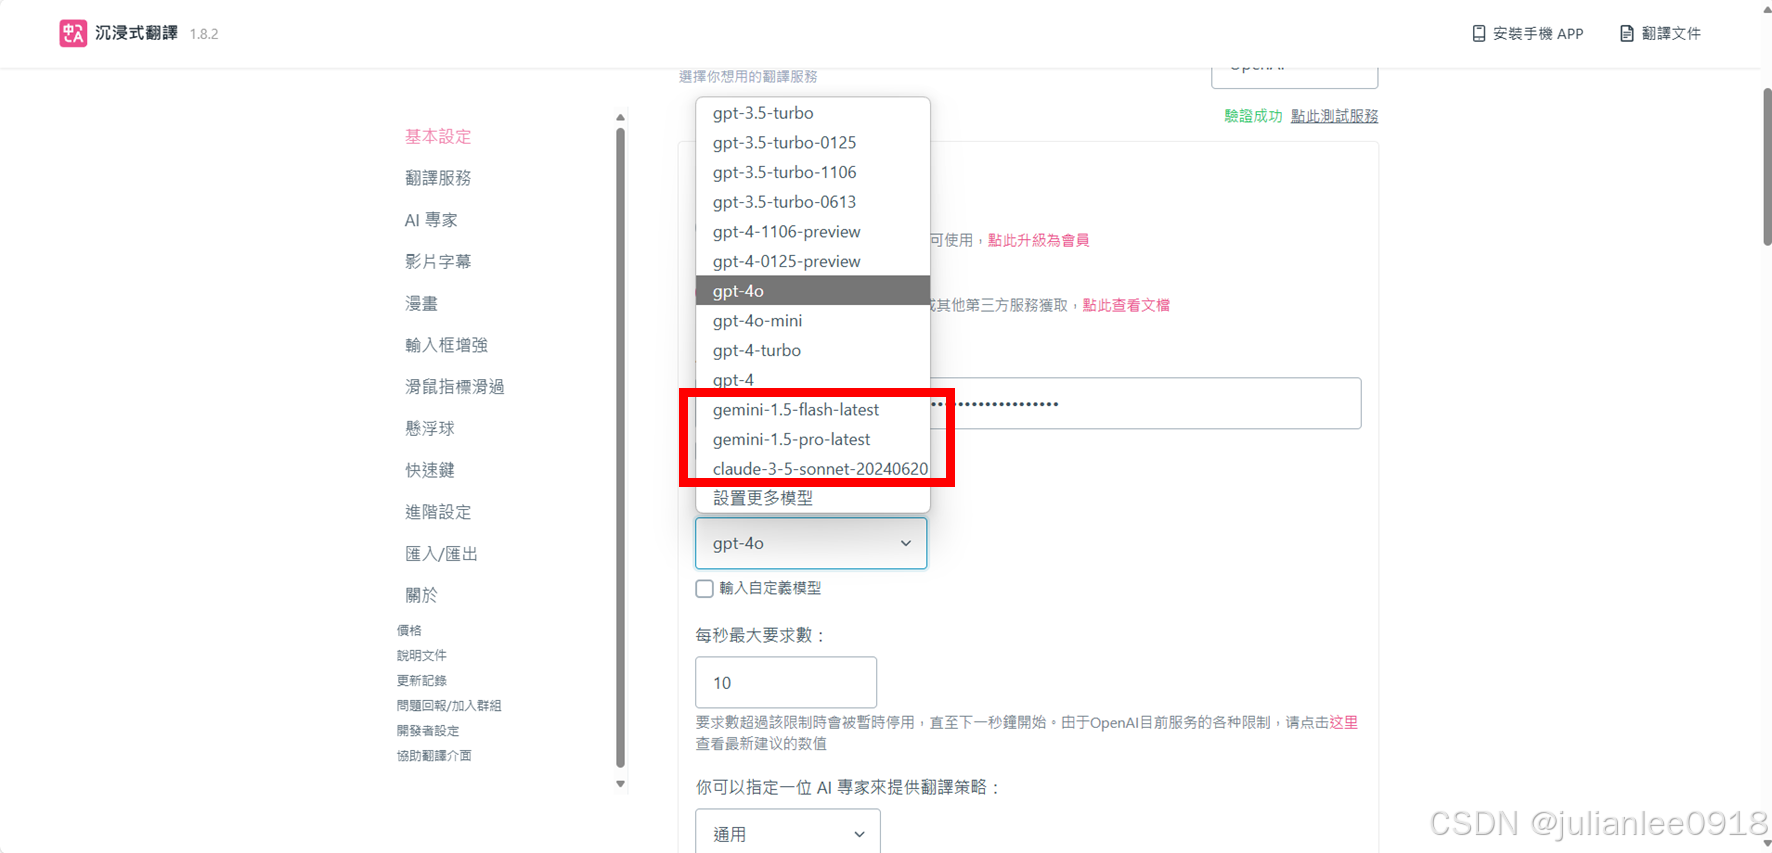Click the 協助翻譯介面 link
The image size is (1772, 853).
pyautogui.click(x=434, y=755)
